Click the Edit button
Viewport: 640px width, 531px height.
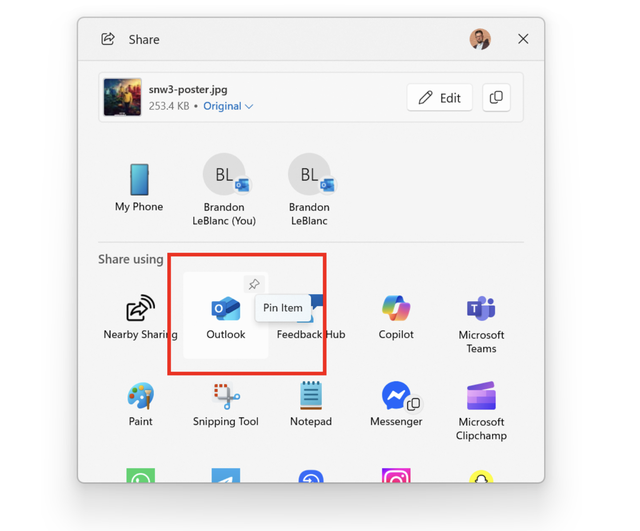pos(440,98)
